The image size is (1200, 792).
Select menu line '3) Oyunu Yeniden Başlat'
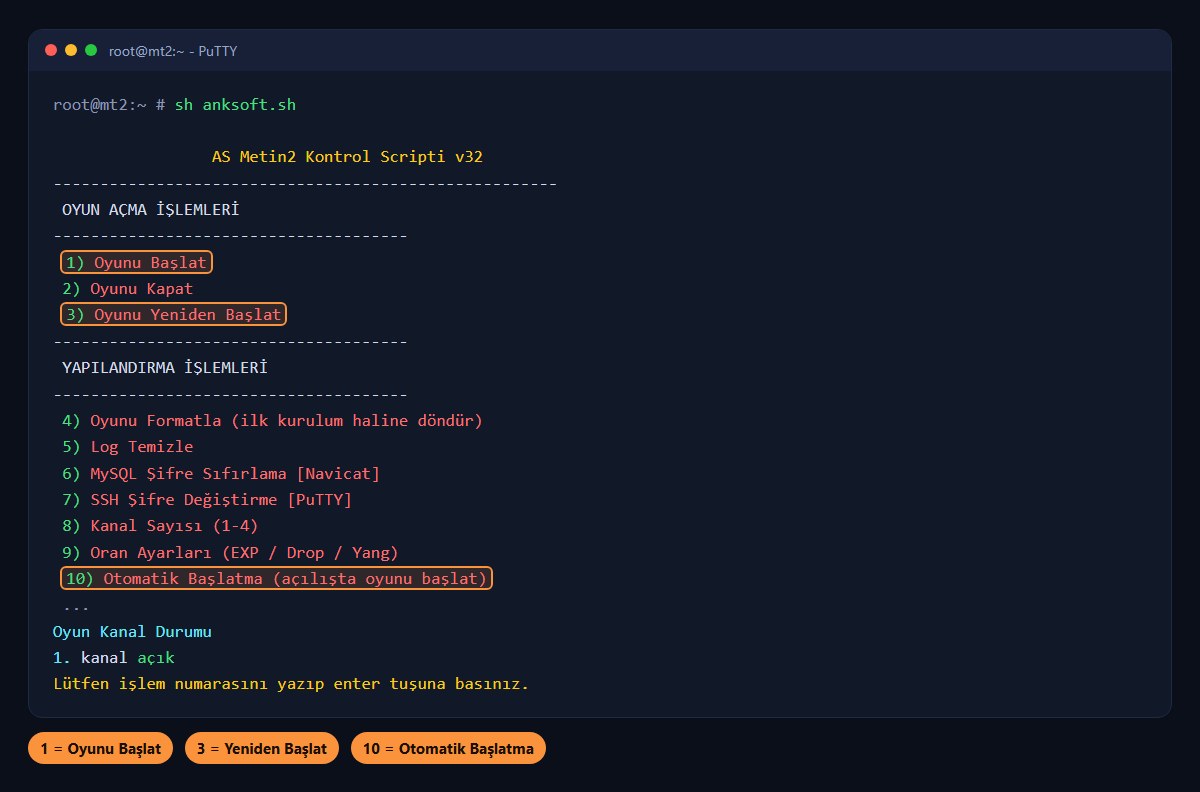coord(173,314)
